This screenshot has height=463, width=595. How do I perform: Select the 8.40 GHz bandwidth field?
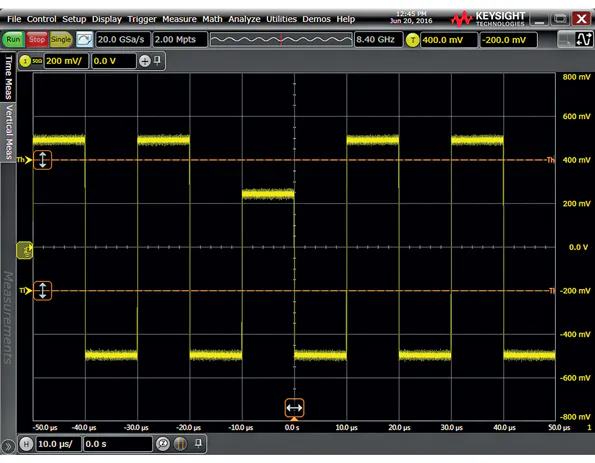[378, 39]
